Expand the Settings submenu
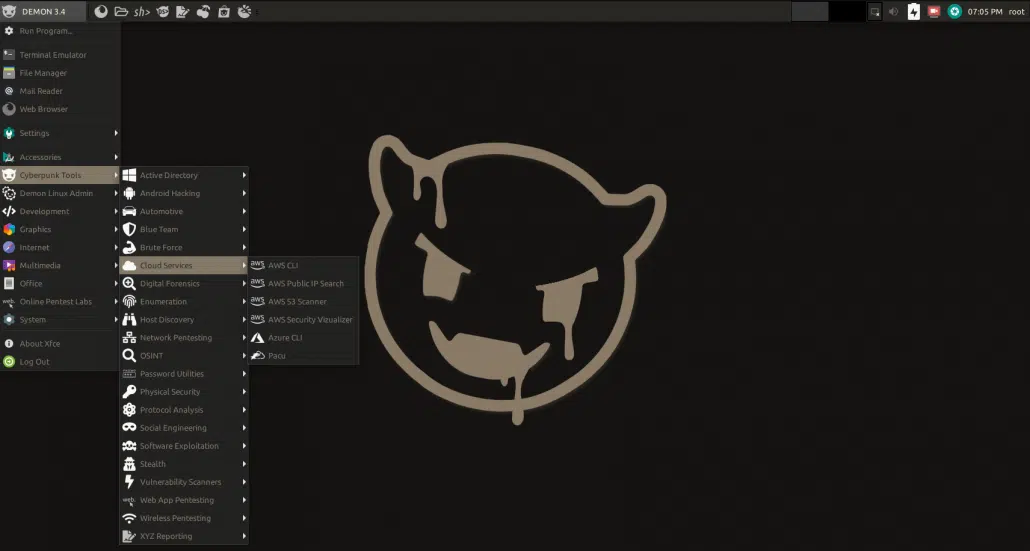 pyautogui.click(x=60, y=133)
